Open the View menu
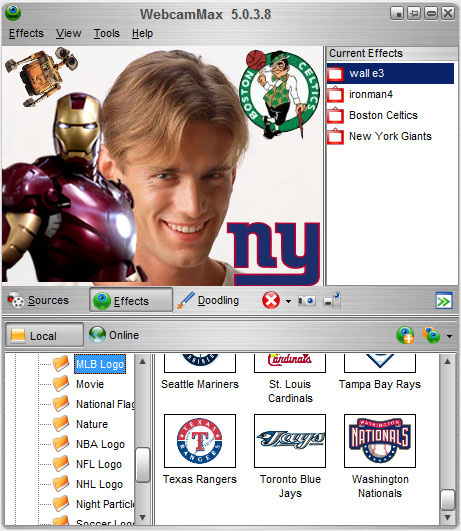Screen dimensions: 461x531 tap(68, 33)
